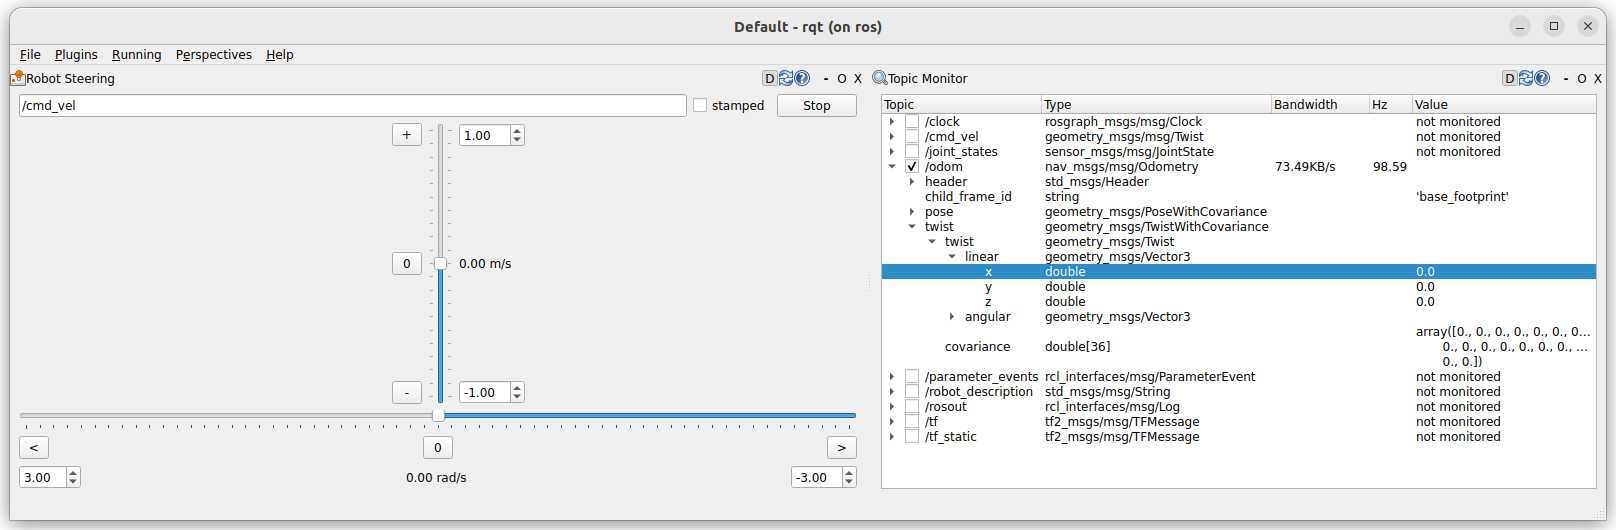Reload the Topic Monitor plugin
Screen dimensions: 1616x530
coord(1526,78)
